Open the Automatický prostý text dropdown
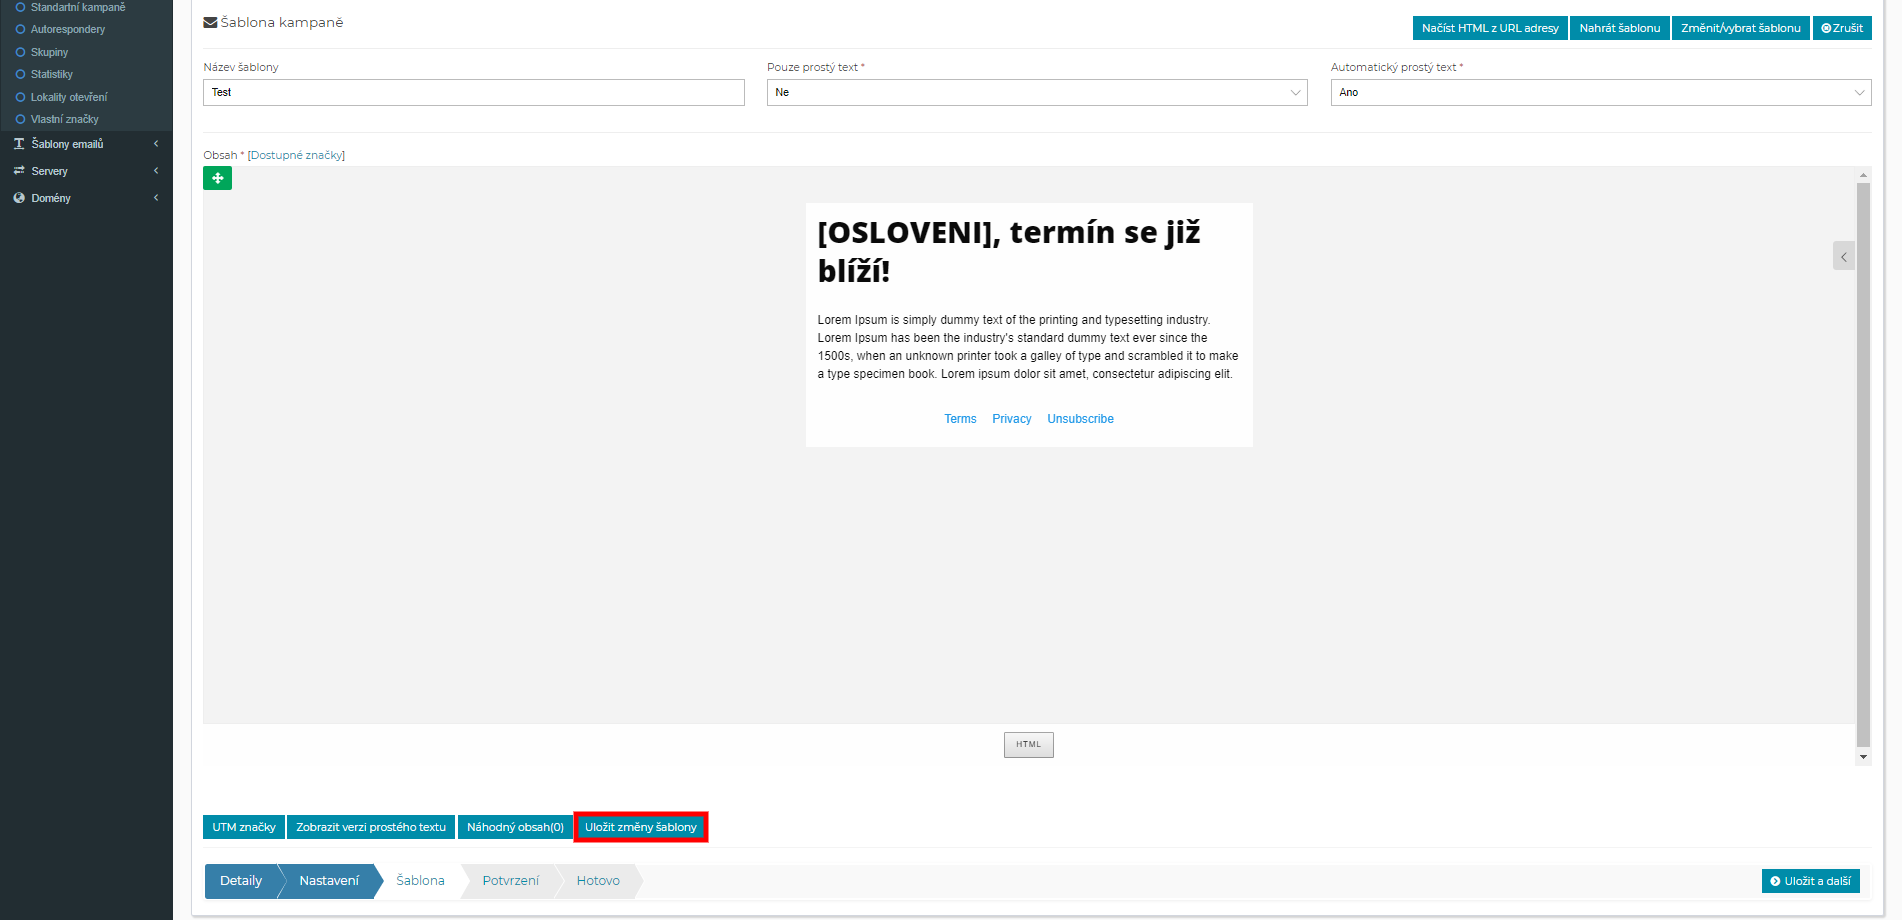 [x=1600, y=92]
